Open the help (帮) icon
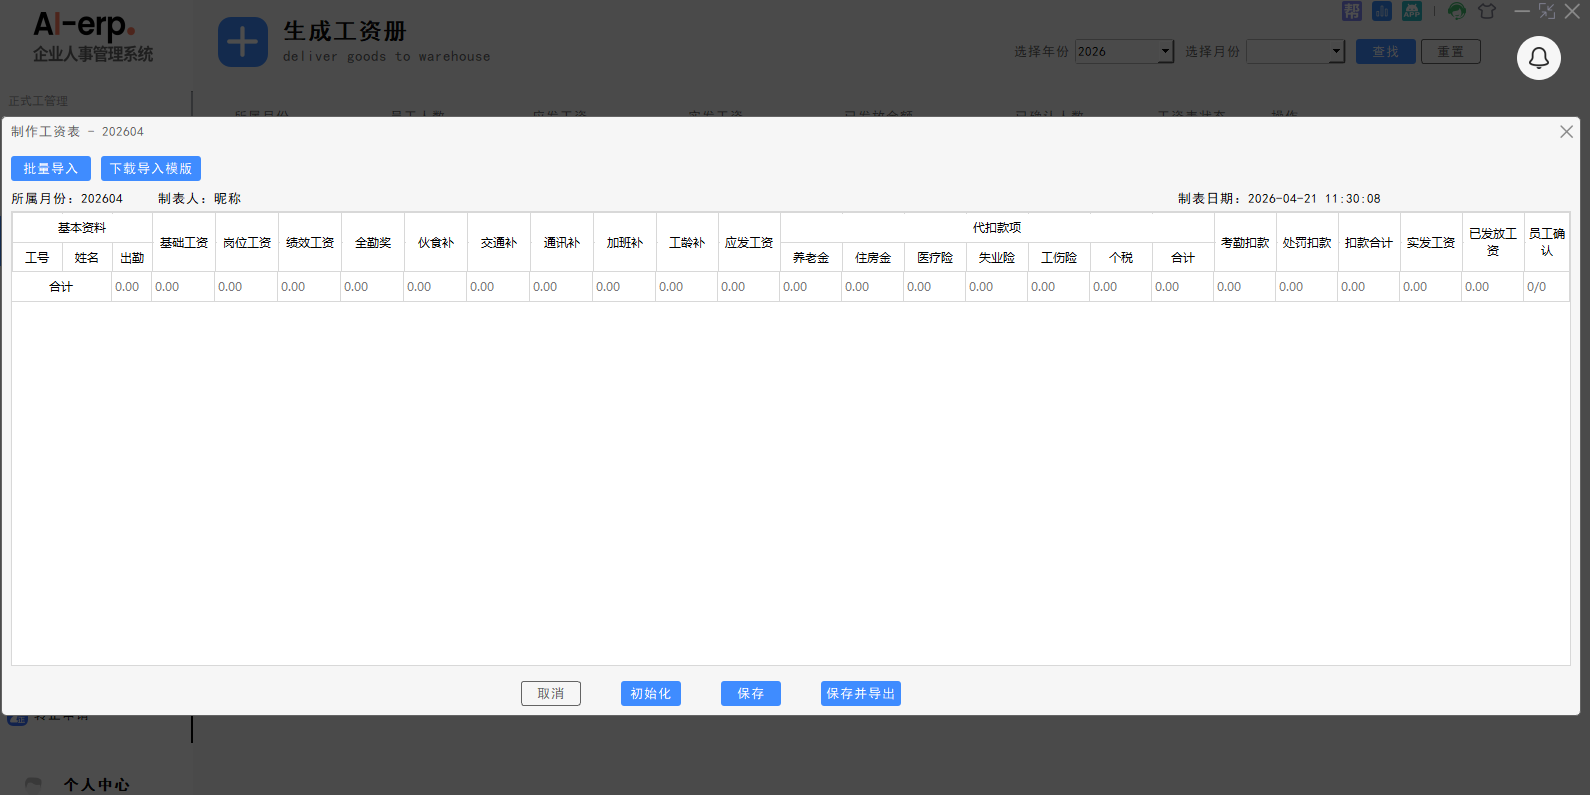The height and width of the screenshot is (795, 1590). 1352,11
